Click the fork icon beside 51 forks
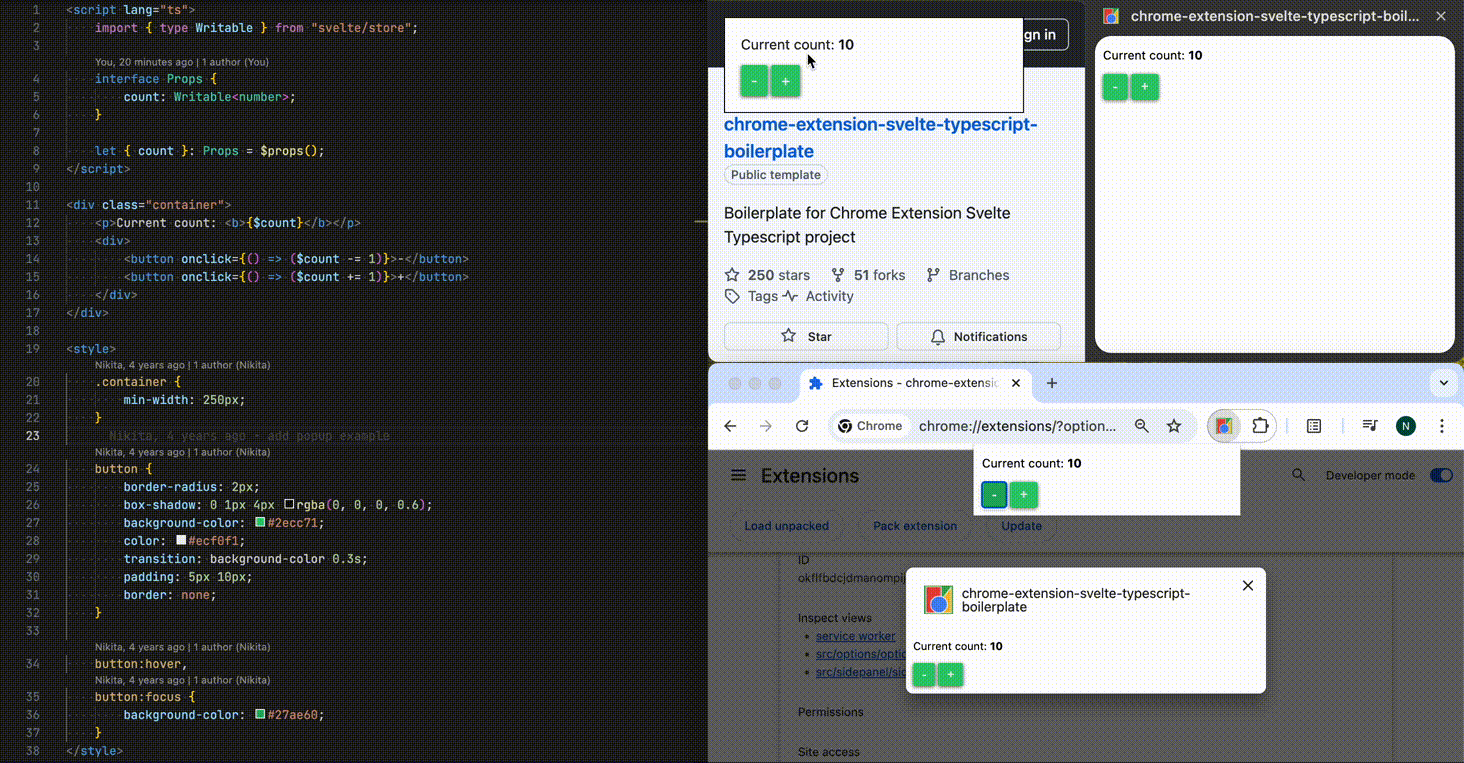This screenshot has width=1464, height=763. point(838,275)
